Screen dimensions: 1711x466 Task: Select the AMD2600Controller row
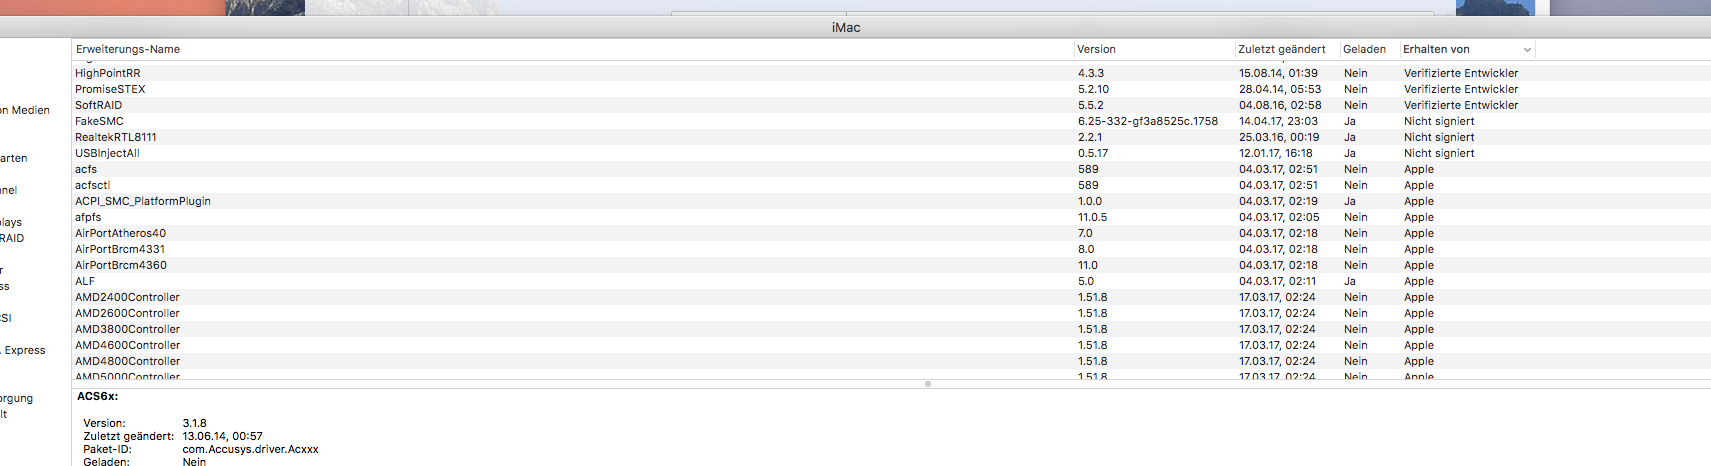pos(891,313)
